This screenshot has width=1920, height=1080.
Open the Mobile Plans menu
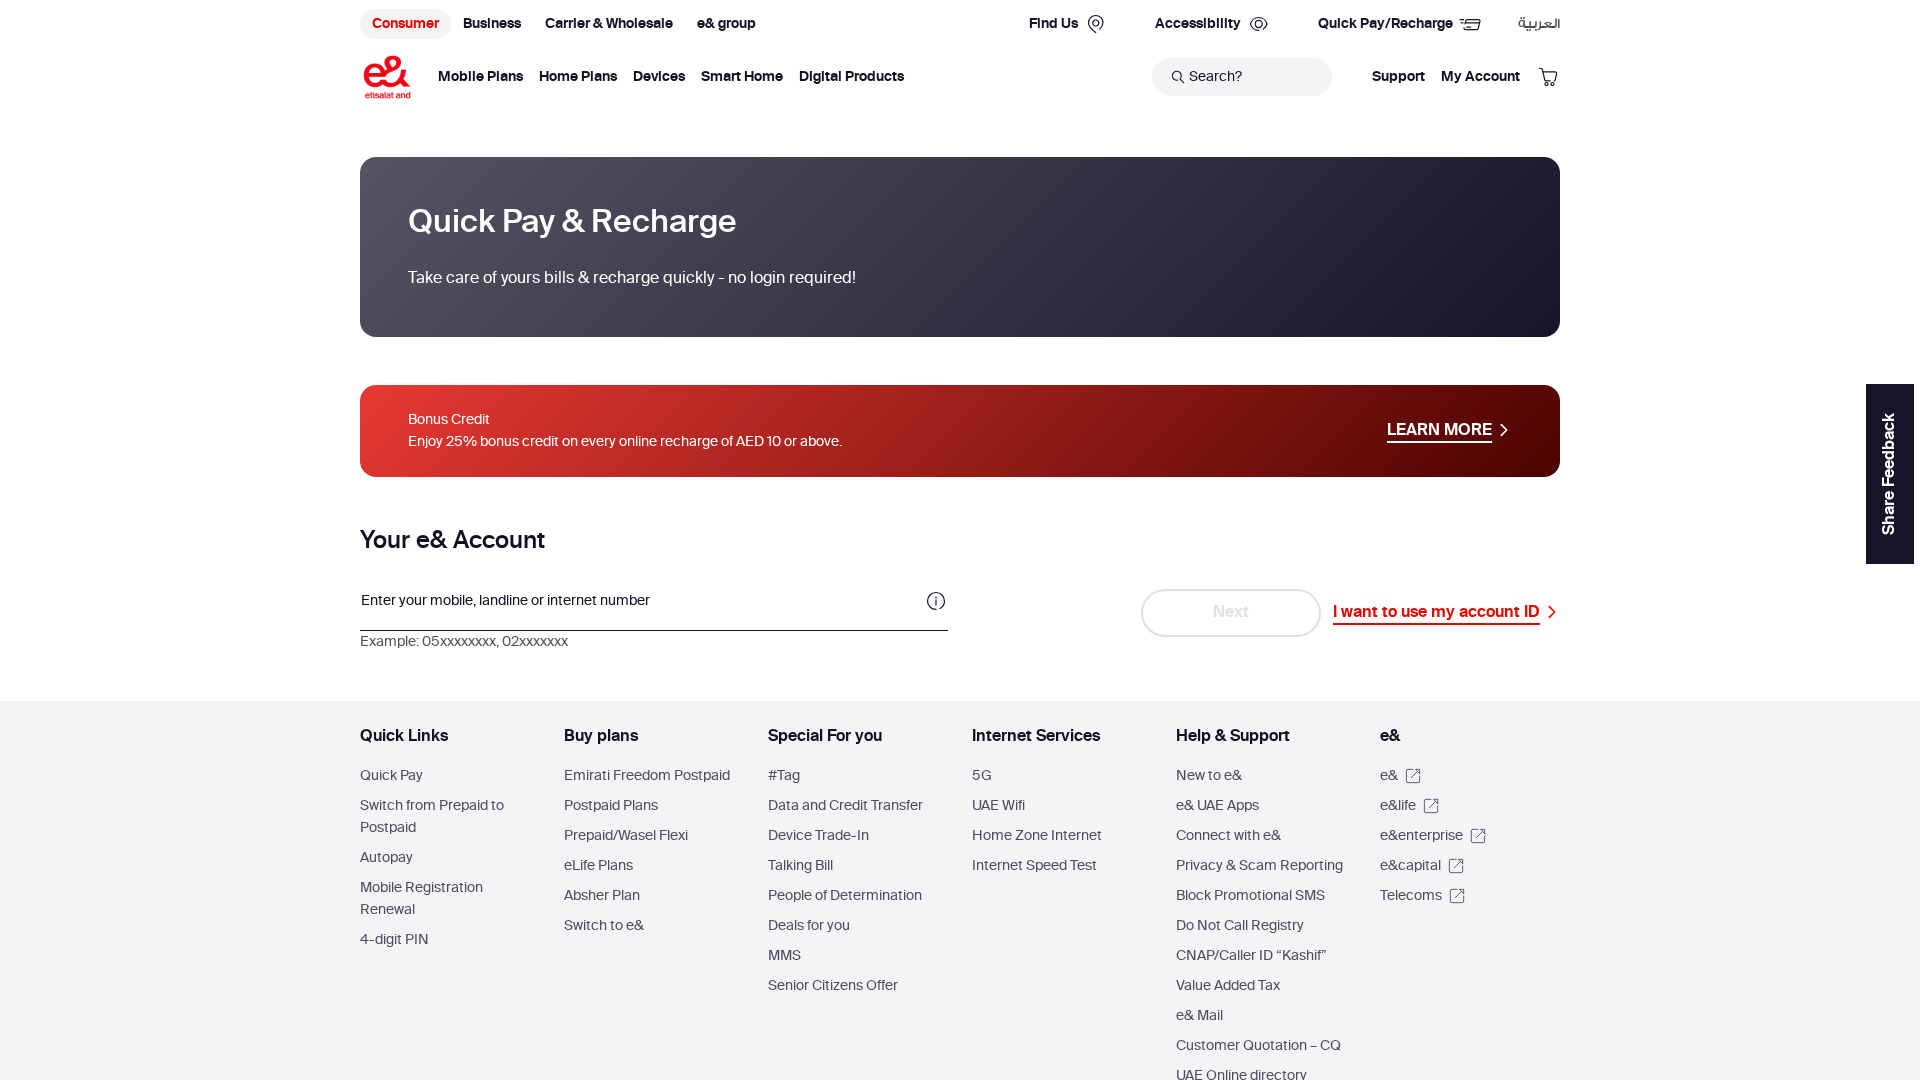pos(480,77)
